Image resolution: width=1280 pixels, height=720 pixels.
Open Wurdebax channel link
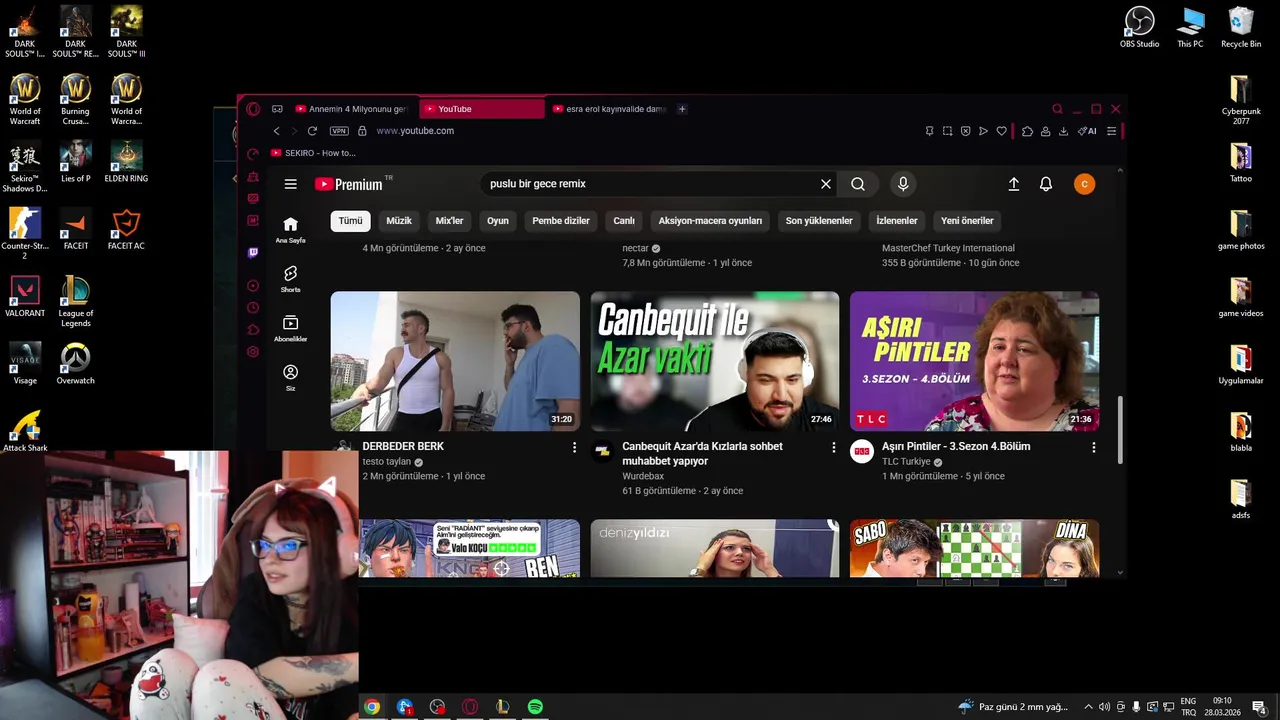tap(643, 477)
